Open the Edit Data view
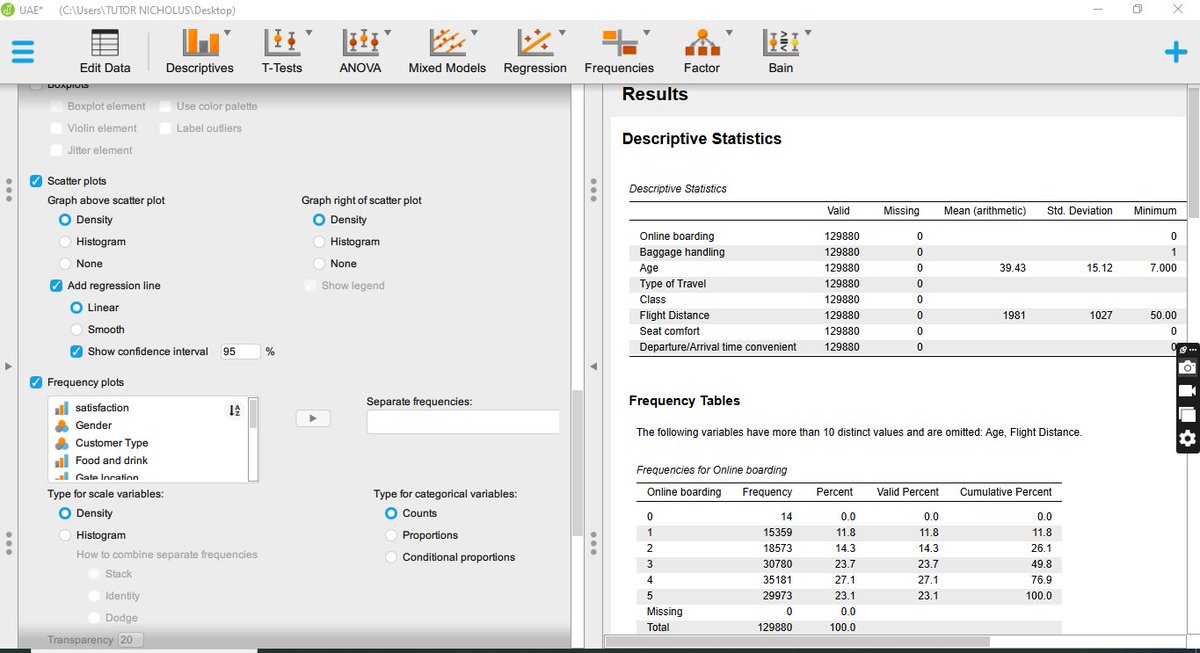 105,51
